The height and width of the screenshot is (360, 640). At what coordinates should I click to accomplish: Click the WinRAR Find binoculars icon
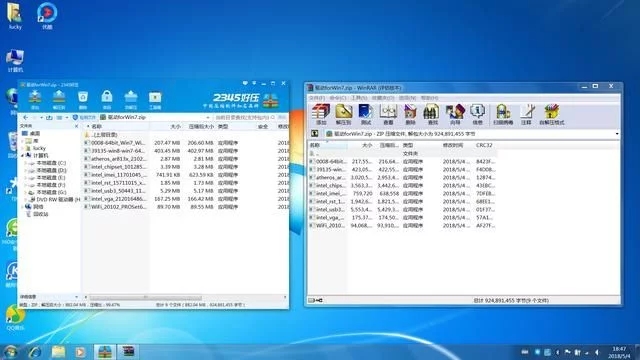point(432,114)
